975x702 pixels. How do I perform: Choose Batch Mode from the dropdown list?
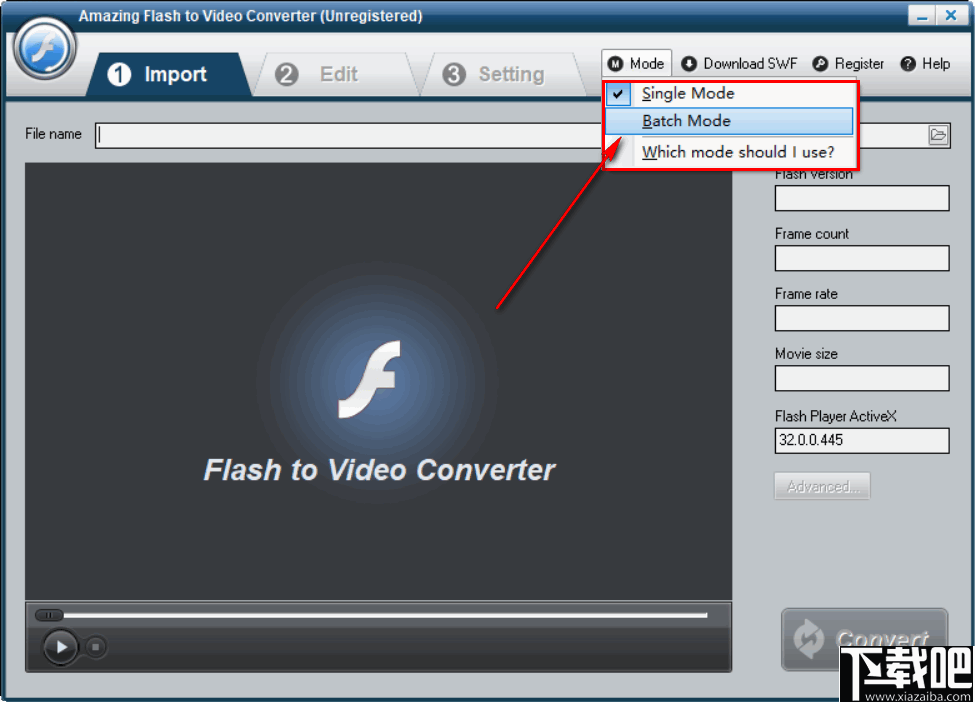tap(687, 121)
